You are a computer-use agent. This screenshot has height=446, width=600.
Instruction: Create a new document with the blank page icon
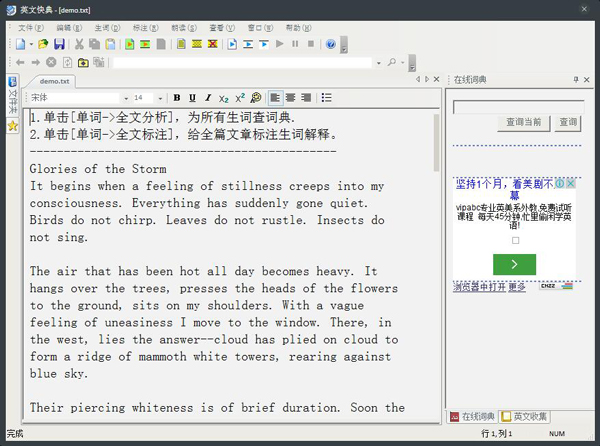(x=20, y=44)
